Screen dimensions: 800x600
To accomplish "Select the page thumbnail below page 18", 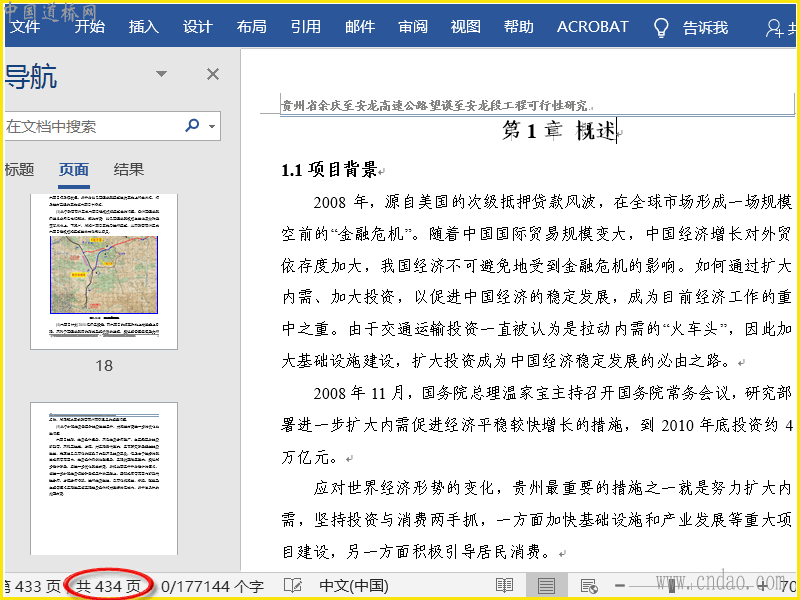I will tap(104, 479).
